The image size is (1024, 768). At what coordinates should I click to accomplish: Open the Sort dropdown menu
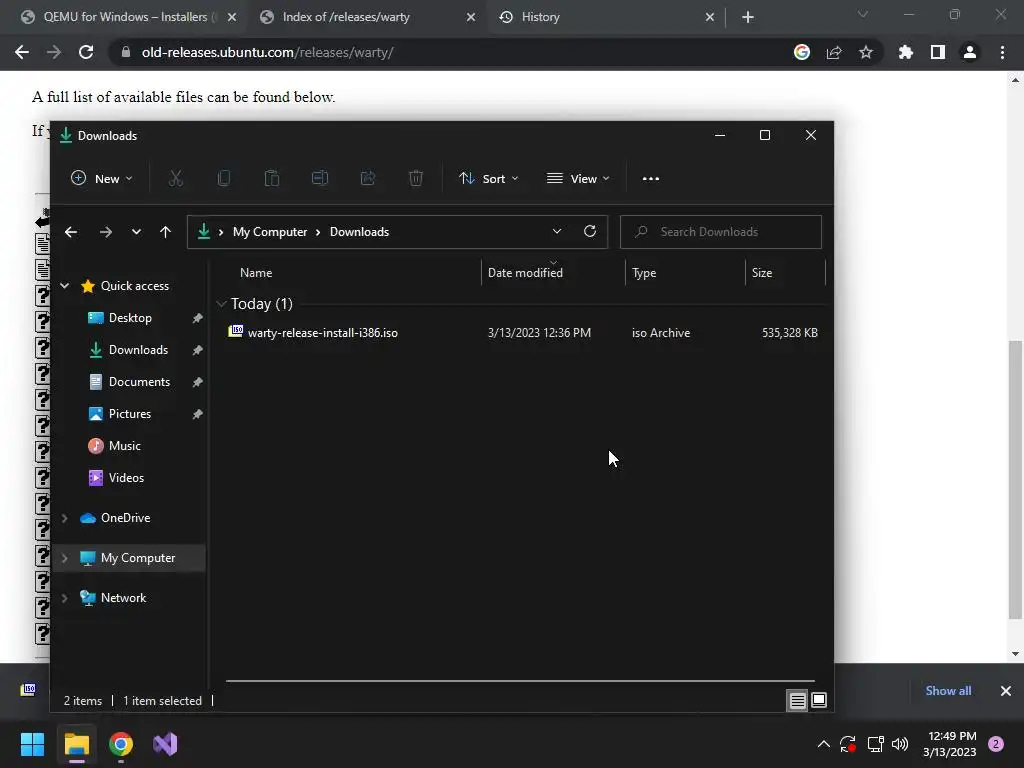point(488,178)
